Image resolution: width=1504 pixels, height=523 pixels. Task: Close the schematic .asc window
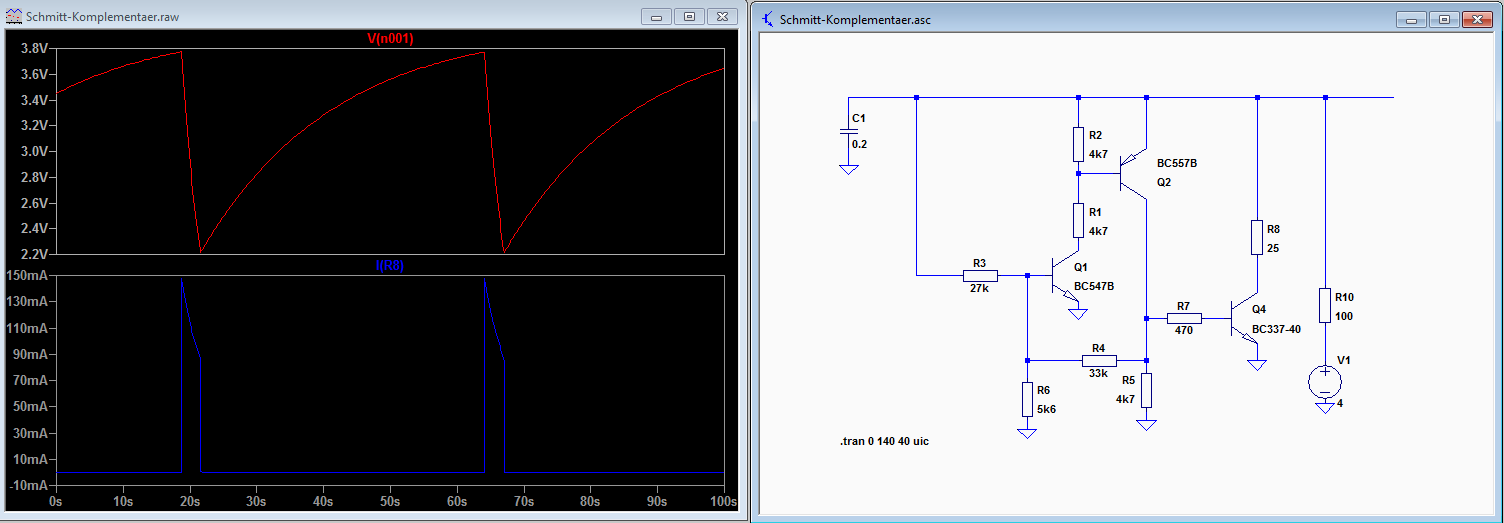coord(1476,18)
